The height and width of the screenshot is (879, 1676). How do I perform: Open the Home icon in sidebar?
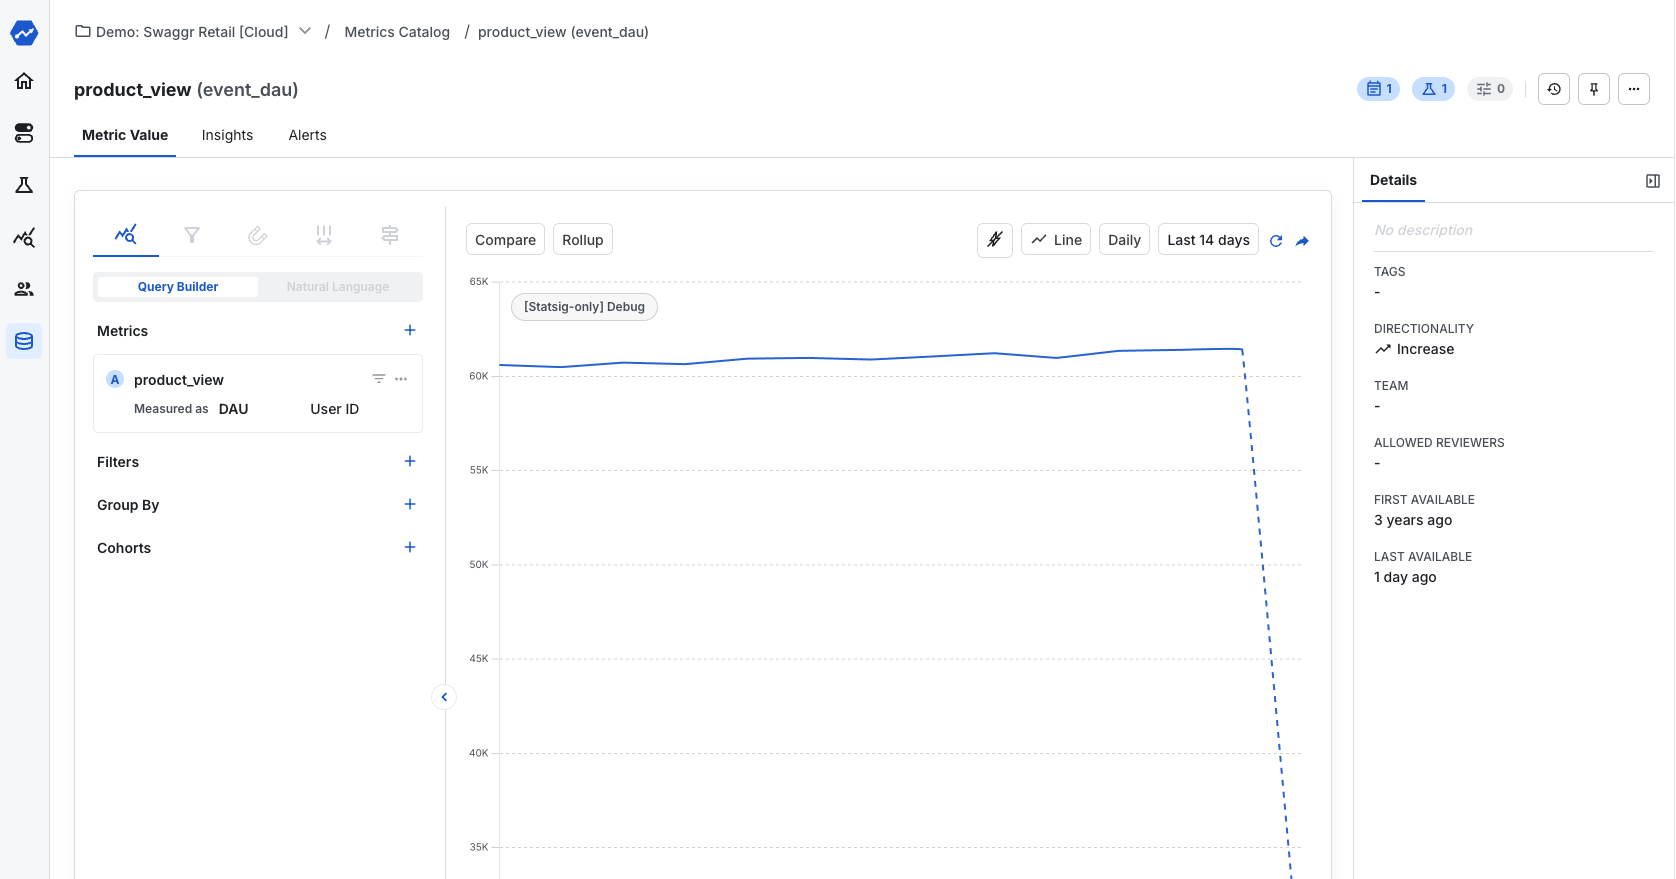click(24, 81)
